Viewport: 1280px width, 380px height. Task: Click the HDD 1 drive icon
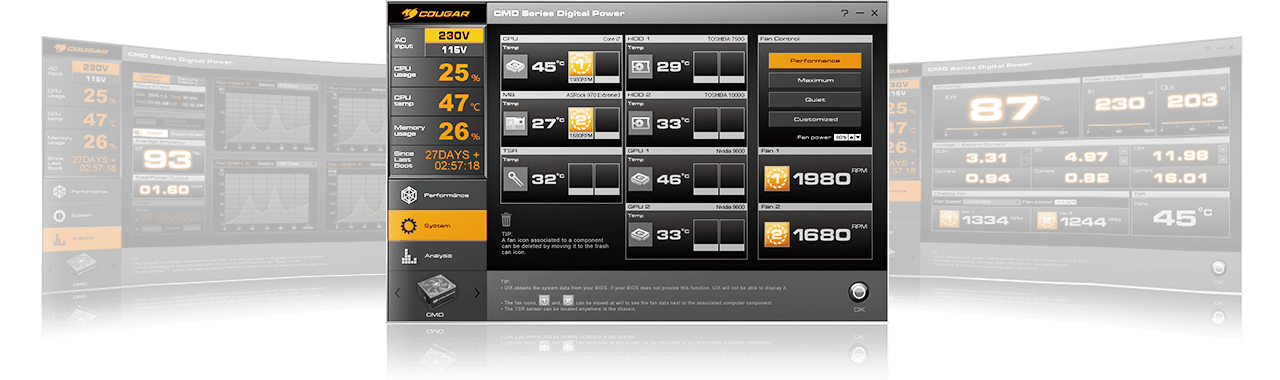point(642,67)
